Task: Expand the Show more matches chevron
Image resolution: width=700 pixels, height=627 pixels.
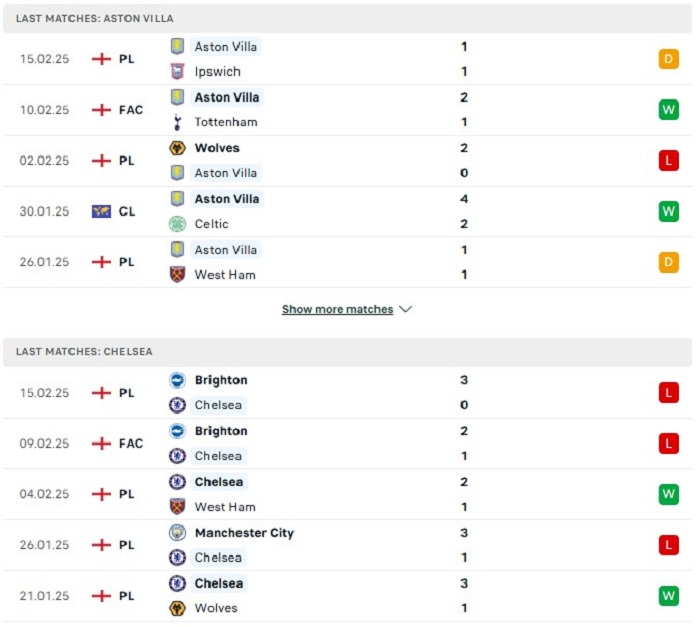Action: [x=405, y=309]
